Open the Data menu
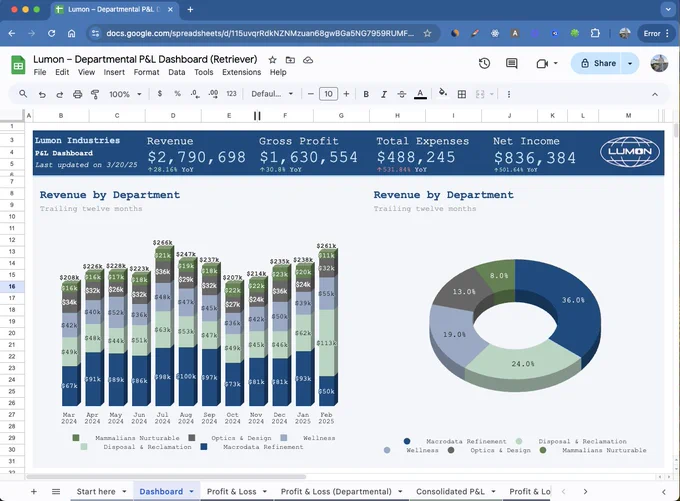The image size is (680, 501). click(x=177, y=72)
